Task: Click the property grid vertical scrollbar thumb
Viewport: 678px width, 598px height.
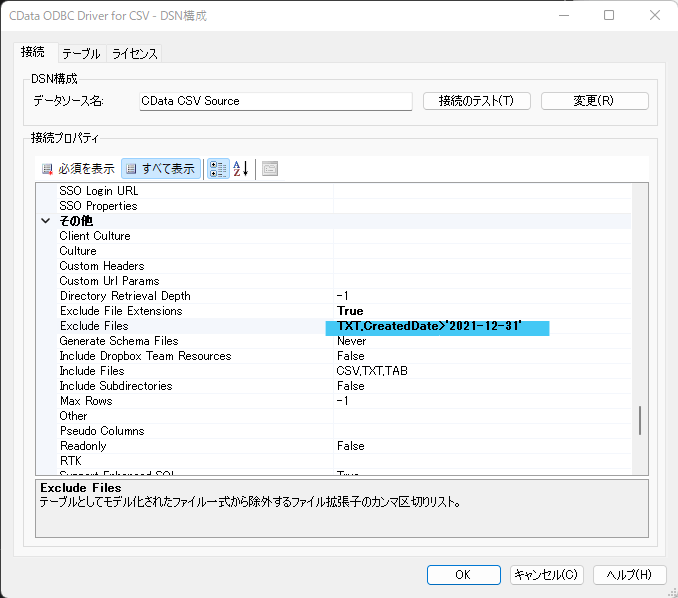Action: 640,420
